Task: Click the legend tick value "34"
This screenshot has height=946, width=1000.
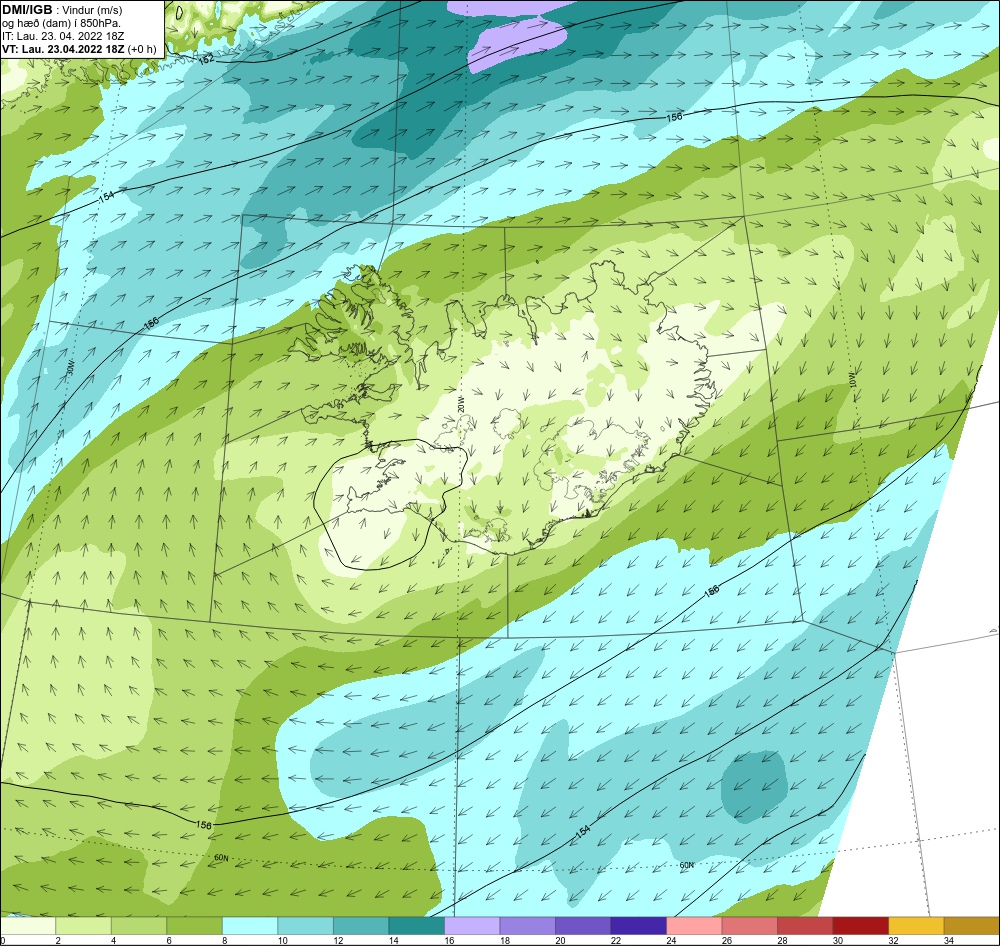Action: tap(948, 940)
